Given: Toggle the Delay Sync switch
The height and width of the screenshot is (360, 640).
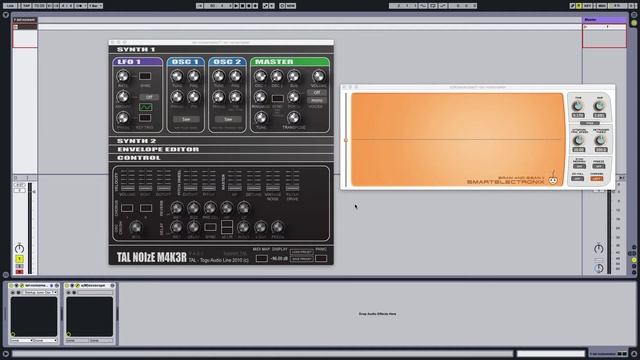Looking at the screenshot, I should click(x=210, y=227).
